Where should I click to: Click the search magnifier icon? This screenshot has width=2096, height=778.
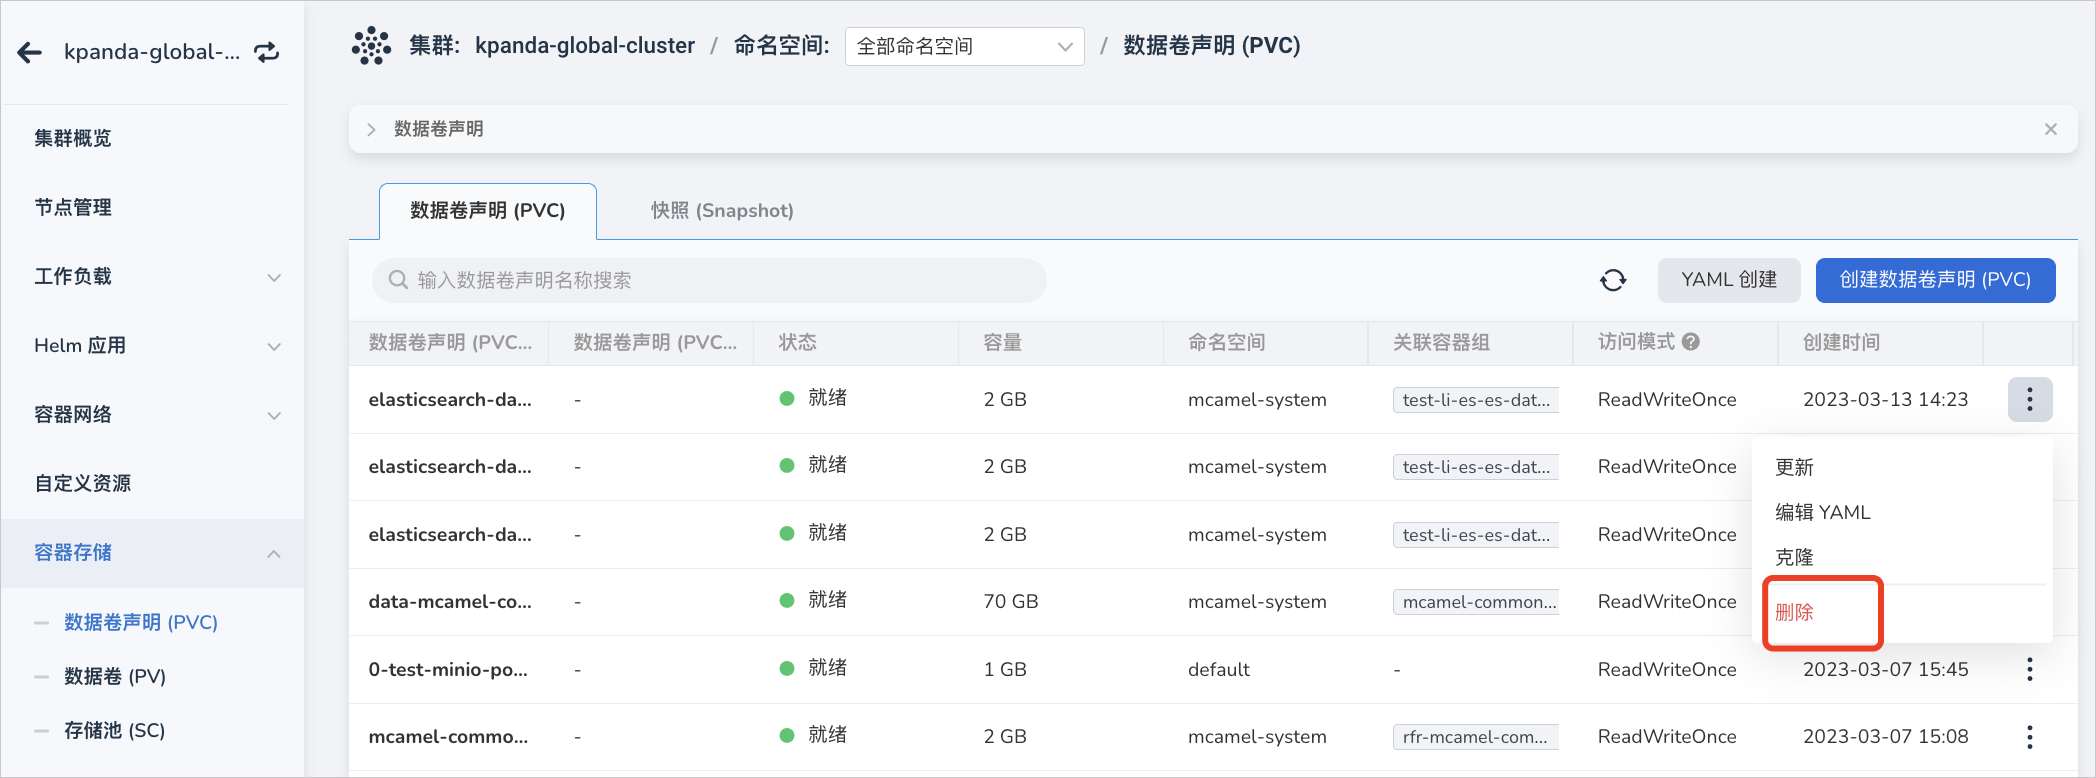click(x=398, y=280)
